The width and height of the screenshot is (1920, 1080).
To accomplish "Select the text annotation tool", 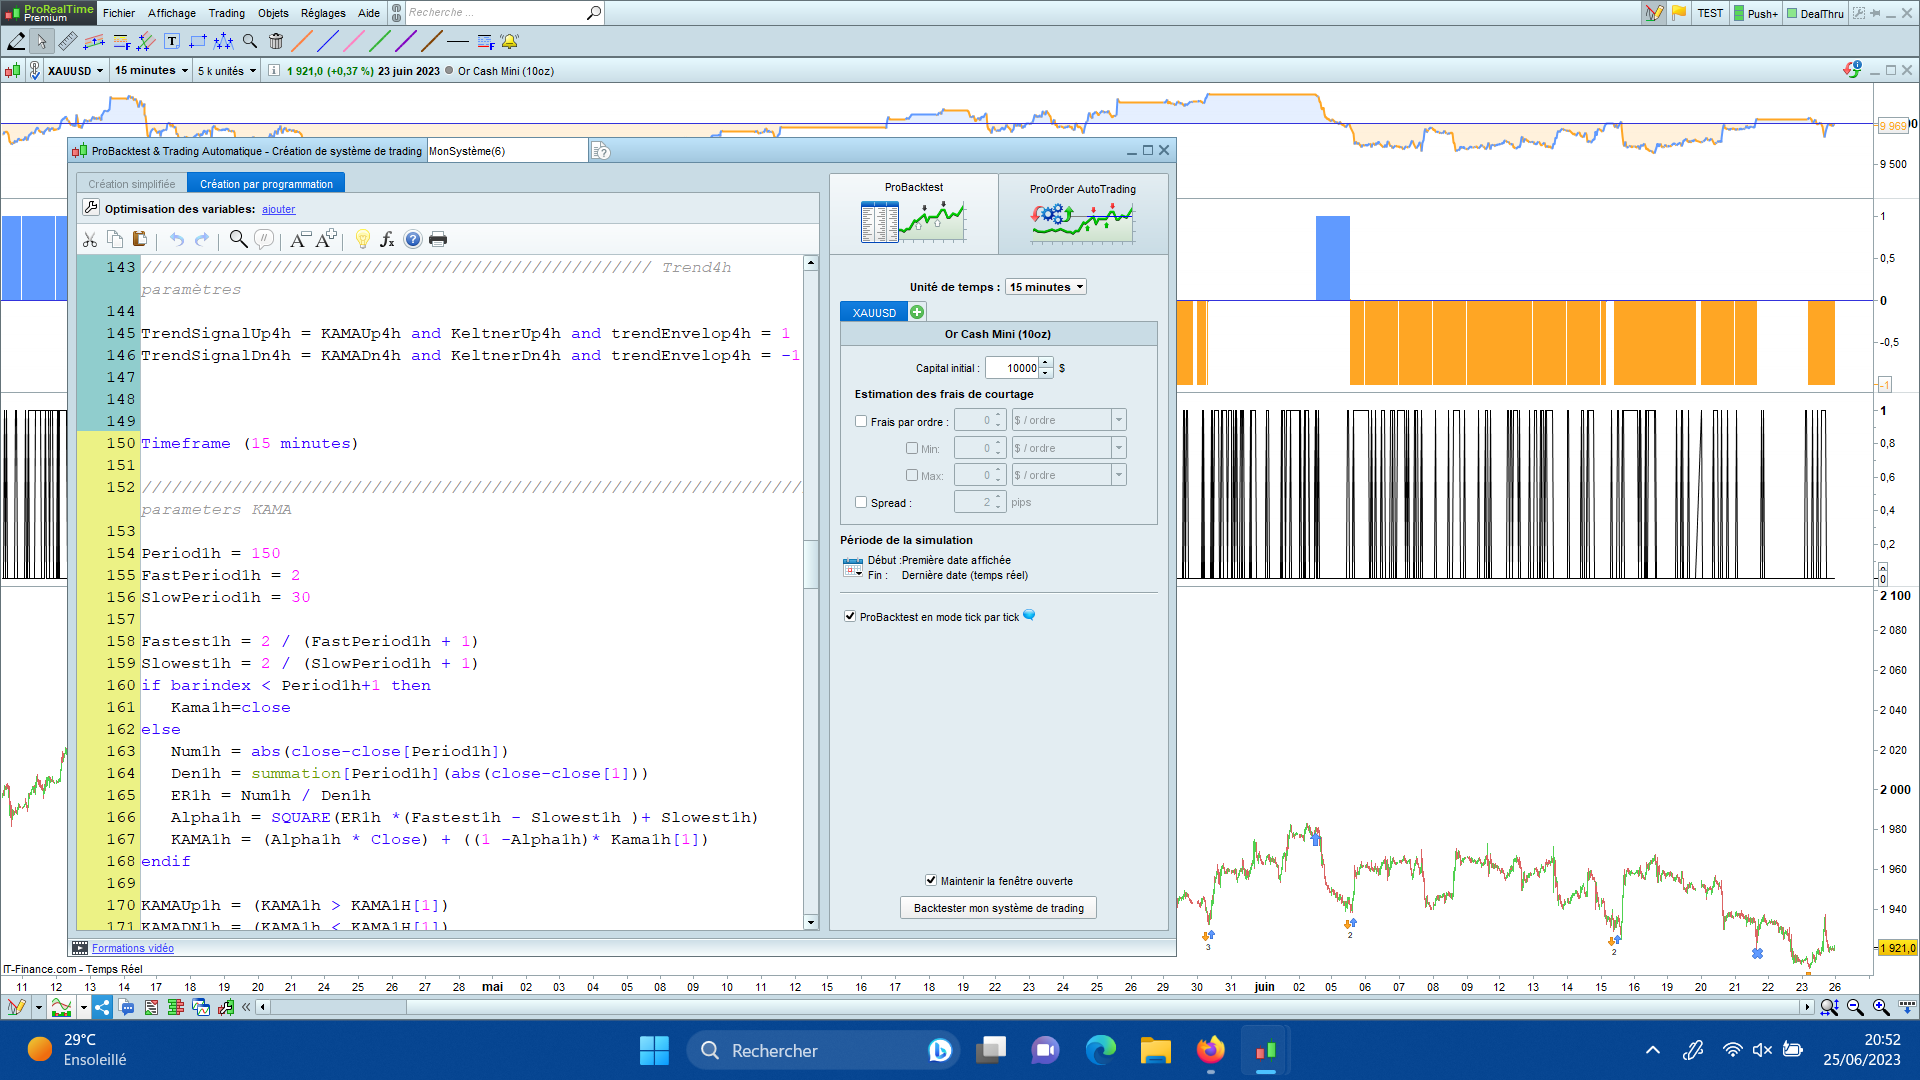I will [x=172, y=41].
